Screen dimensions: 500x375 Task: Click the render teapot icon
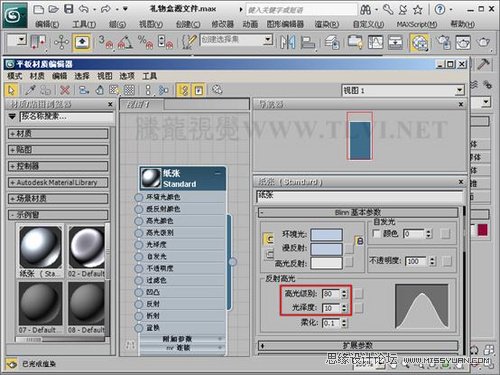pos(483,42)
